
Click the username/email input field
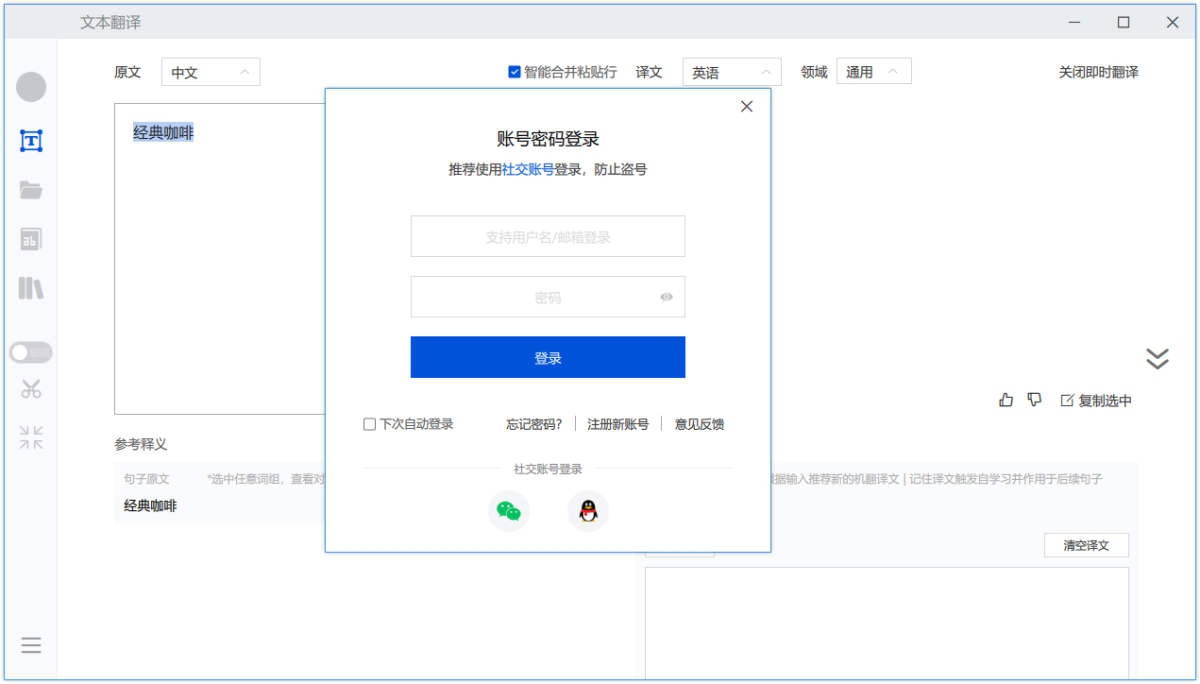tap(547, 237)
